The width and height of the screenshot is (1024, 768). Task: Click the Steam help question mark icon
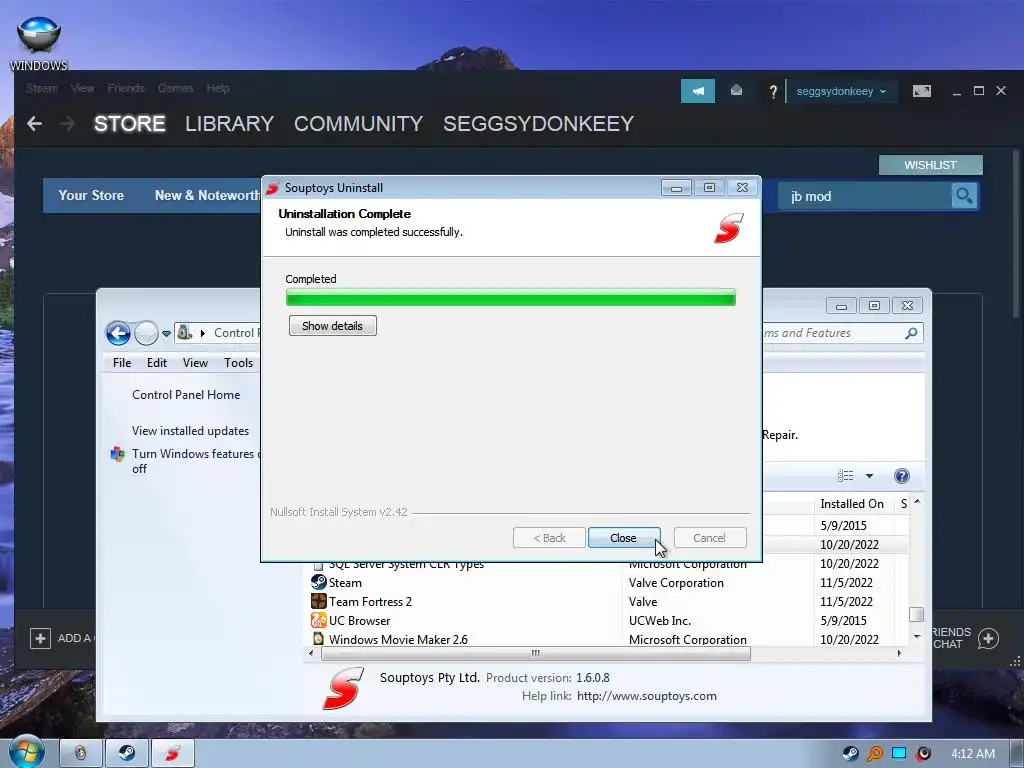[x=773, y=92]
